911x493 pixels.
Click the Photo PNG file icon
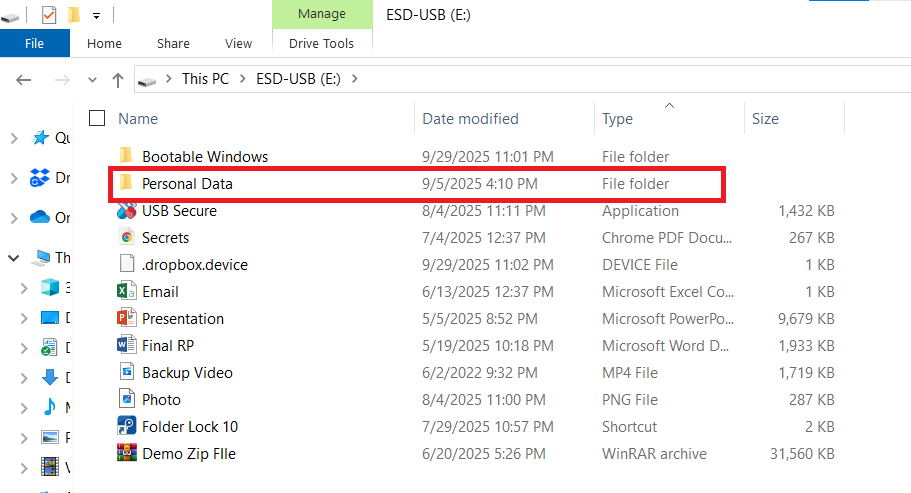(127, 399)
